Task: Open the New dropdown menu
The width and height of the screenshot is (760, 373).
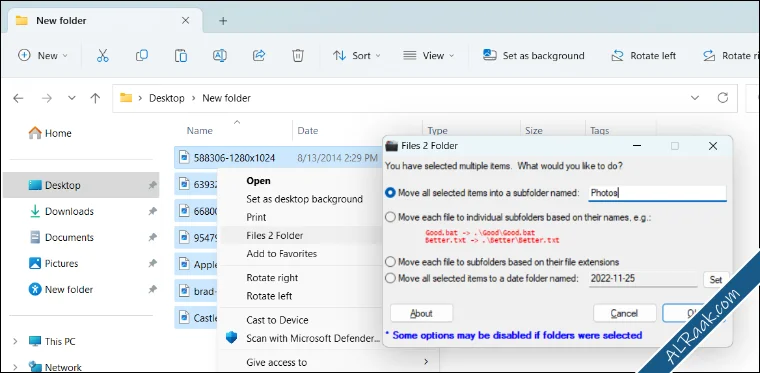Action: click(43, 56)
